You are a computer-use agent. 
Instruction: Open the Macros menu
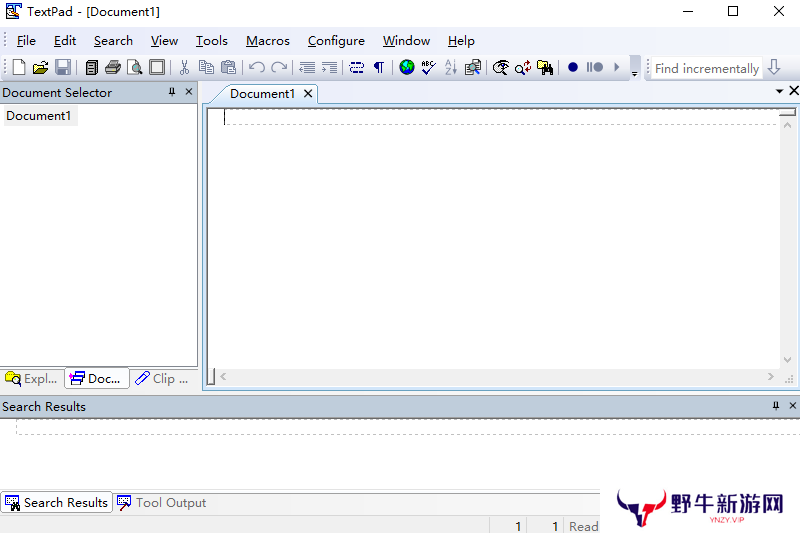click(268, 41)
